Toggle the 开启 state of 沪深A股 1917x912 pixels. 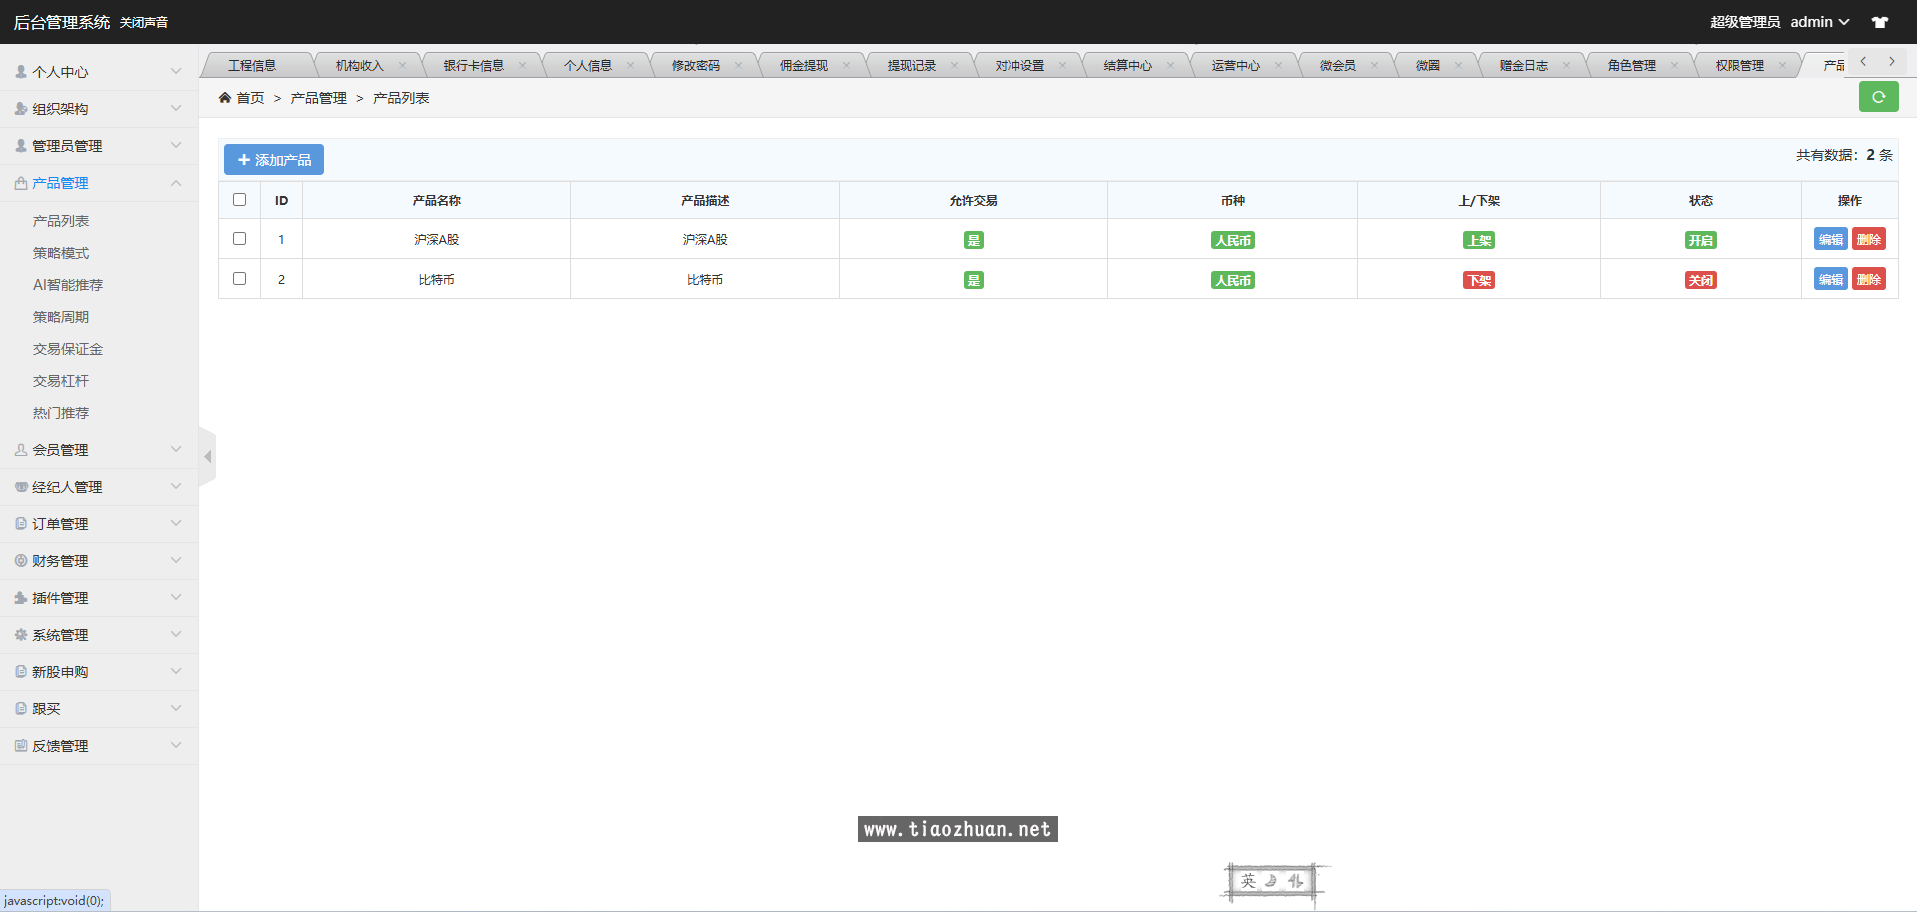tap(1701, 240)
